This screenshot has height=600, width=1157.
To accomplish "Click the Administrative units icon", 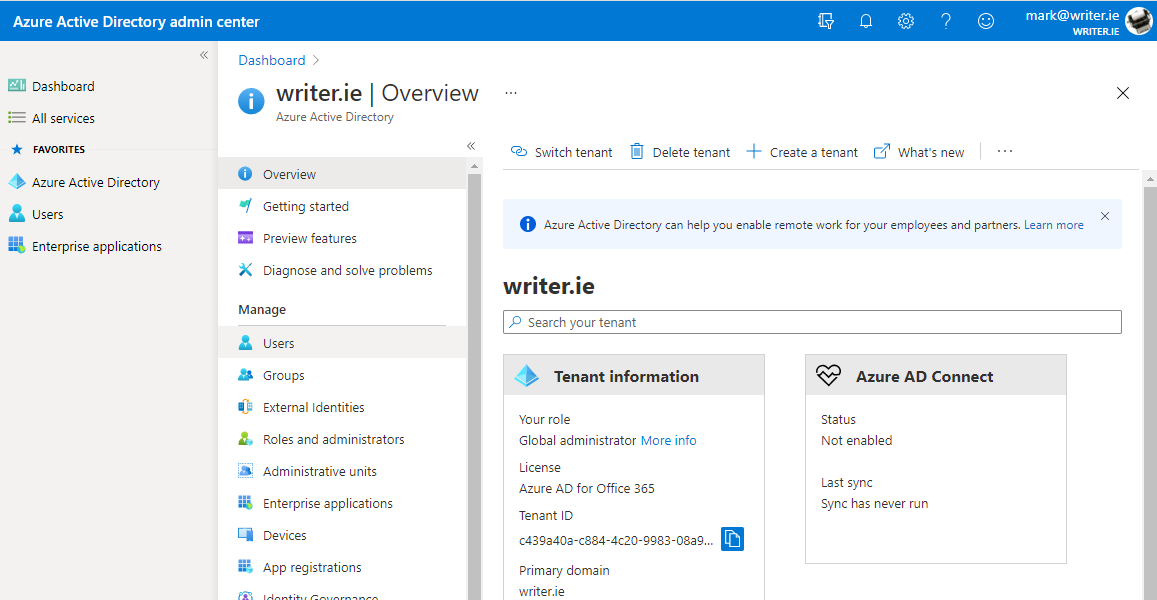I will point(246,471).
